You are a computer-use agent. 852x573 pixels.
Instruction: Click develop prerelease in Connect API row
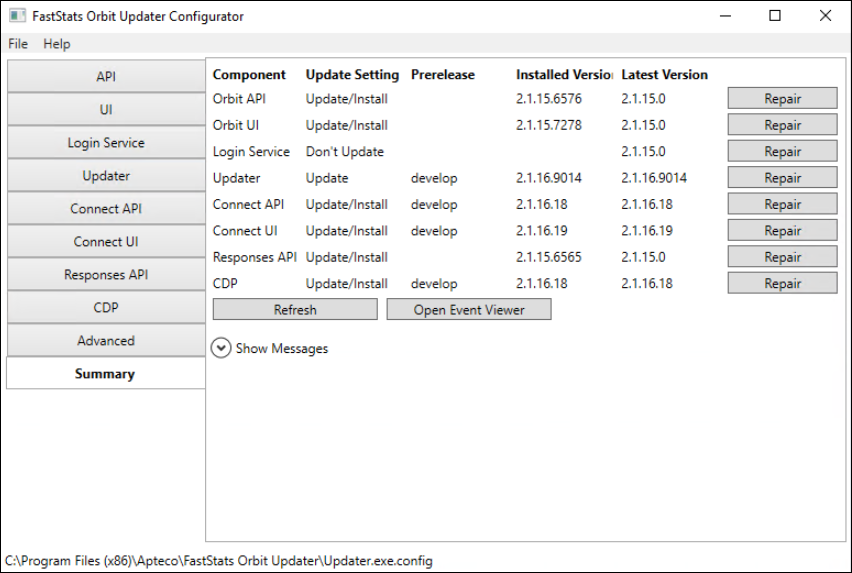[x=434, y=205]
